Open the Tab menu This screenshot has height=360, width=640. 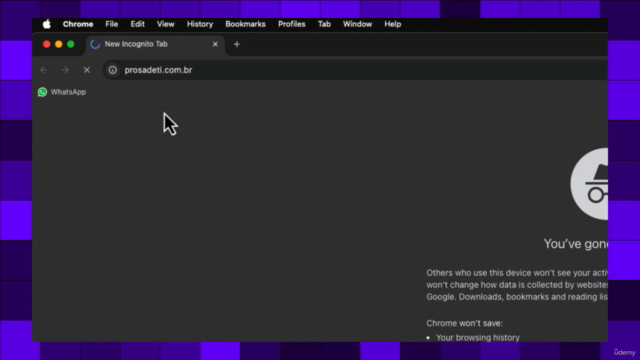[x=324, y=24]
